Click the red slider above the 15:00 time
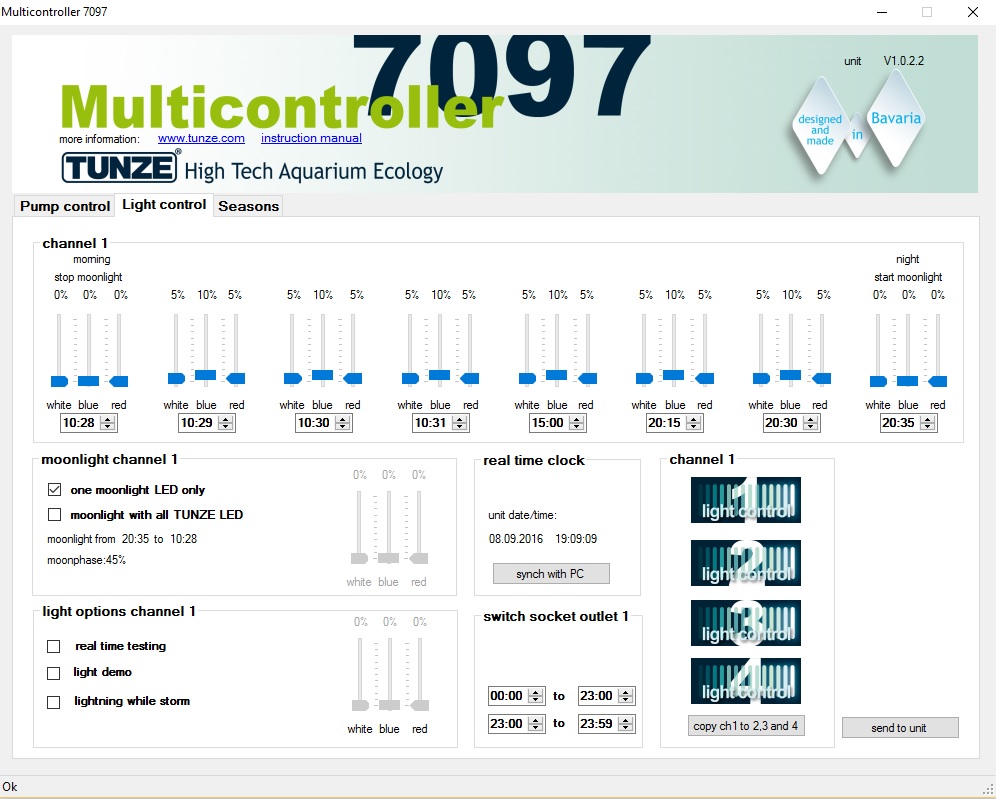 [588, 379]
